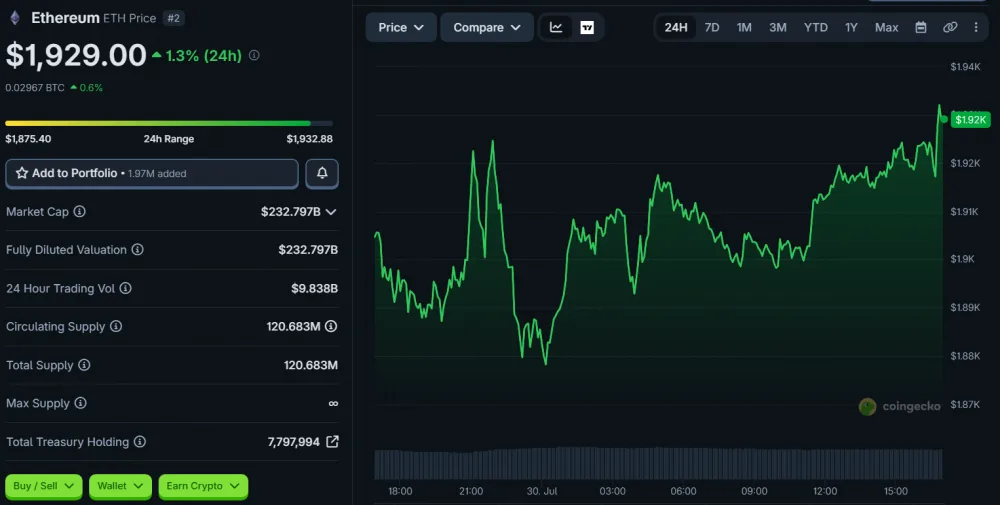Click the 30. Jul date label on axis

[x=541, y=491]
